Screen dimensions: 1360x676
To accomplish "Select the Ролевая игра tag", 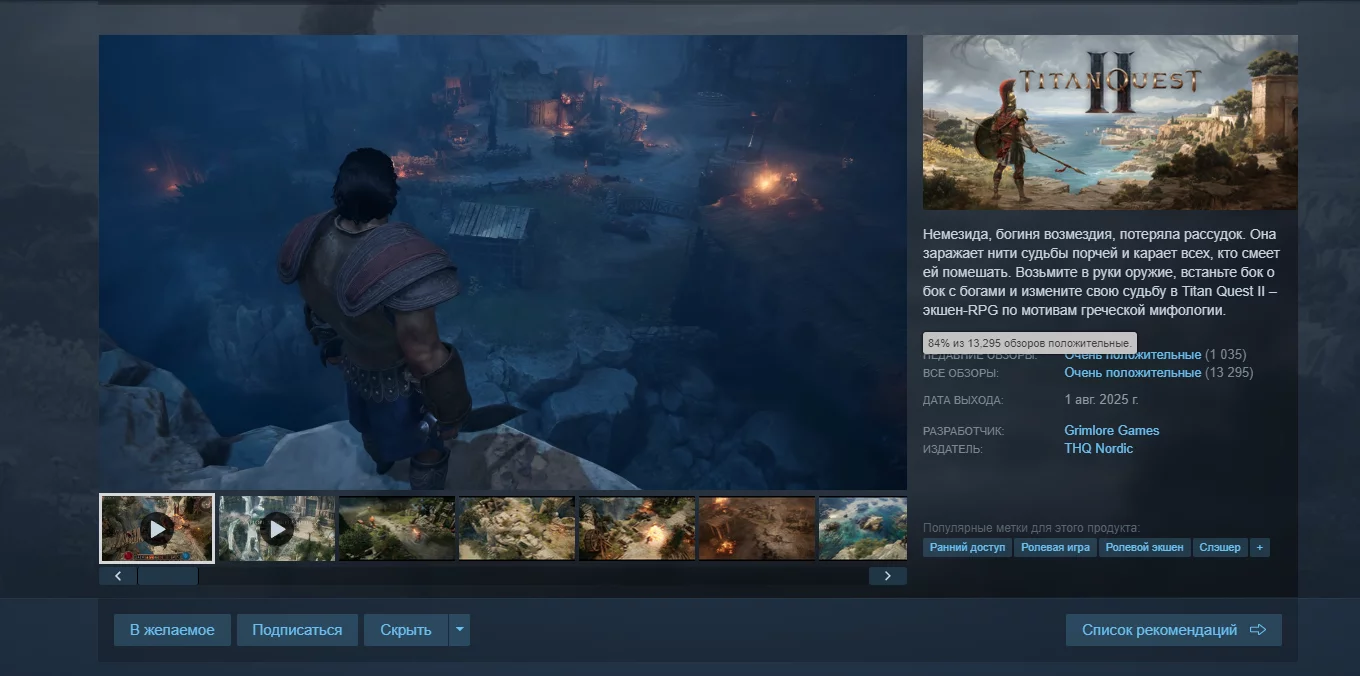I will (1056, 548).
